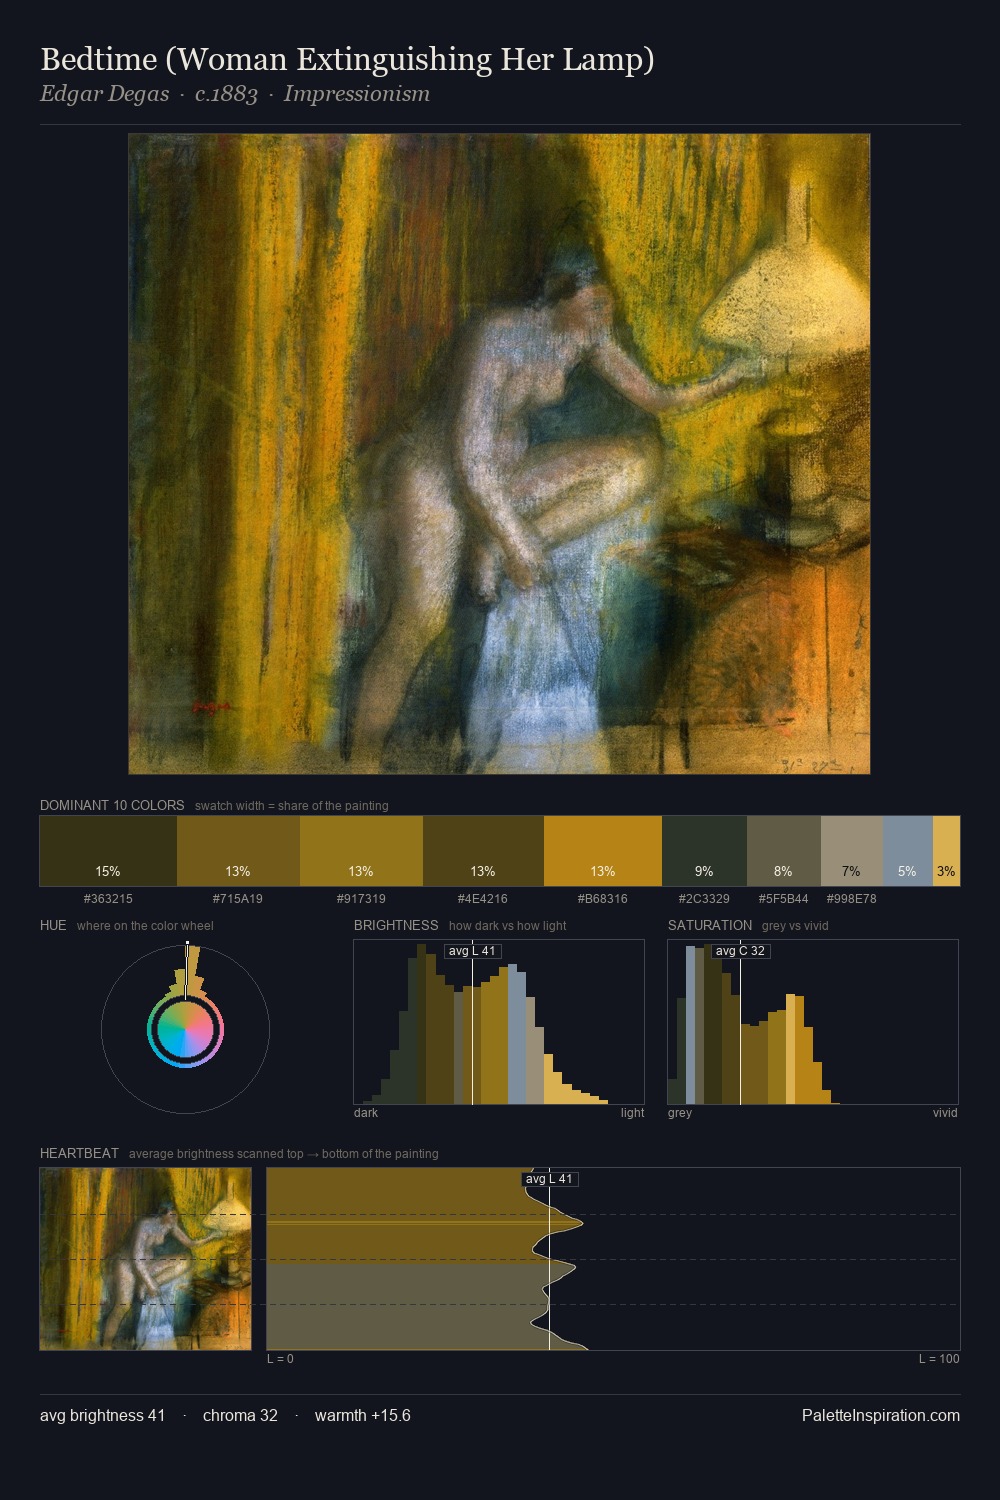Click 'avg L 41' label in Brightness histogram
1000x1500 pixels.
click(473, 951)
